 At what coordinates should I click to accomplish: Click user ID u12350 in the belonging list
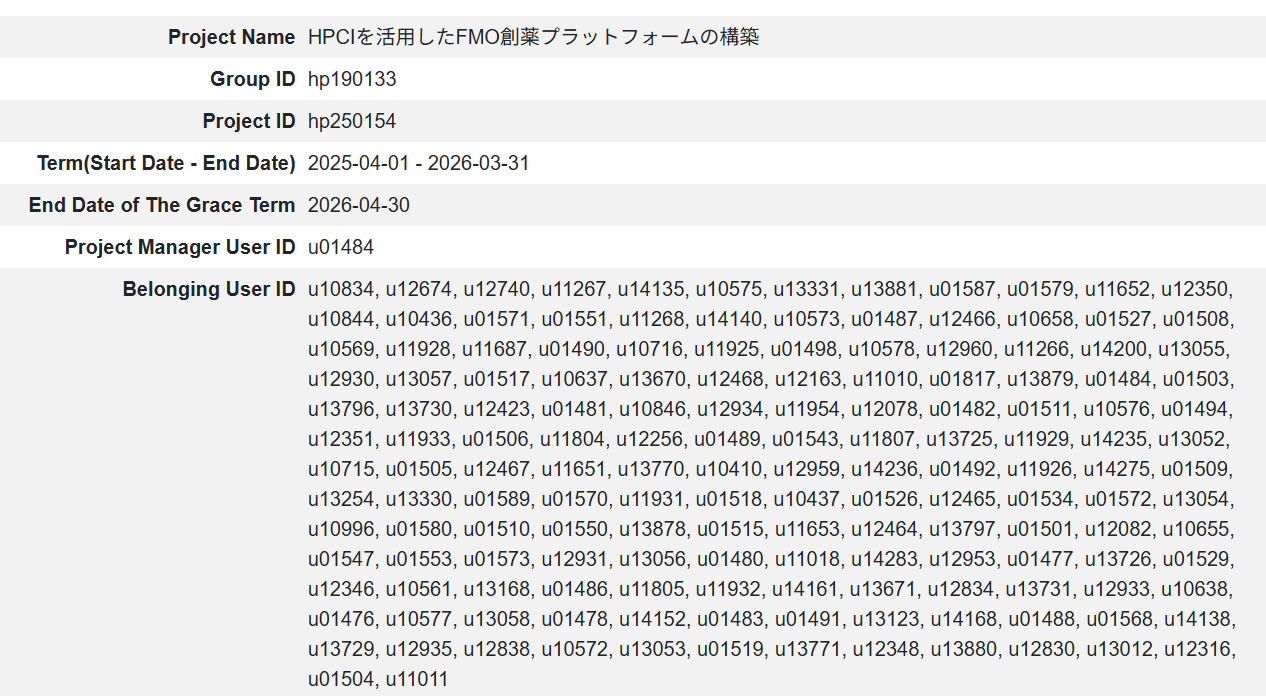1194,290
